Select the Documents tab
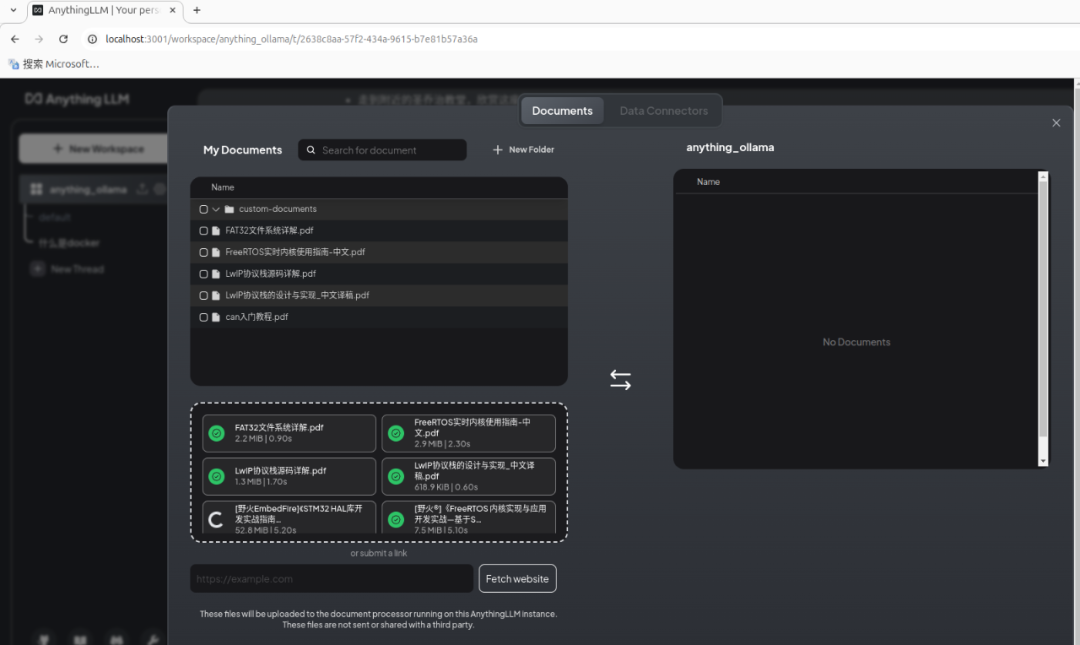This screenshot has height=645, width=1080. click(x=562, y=111)
